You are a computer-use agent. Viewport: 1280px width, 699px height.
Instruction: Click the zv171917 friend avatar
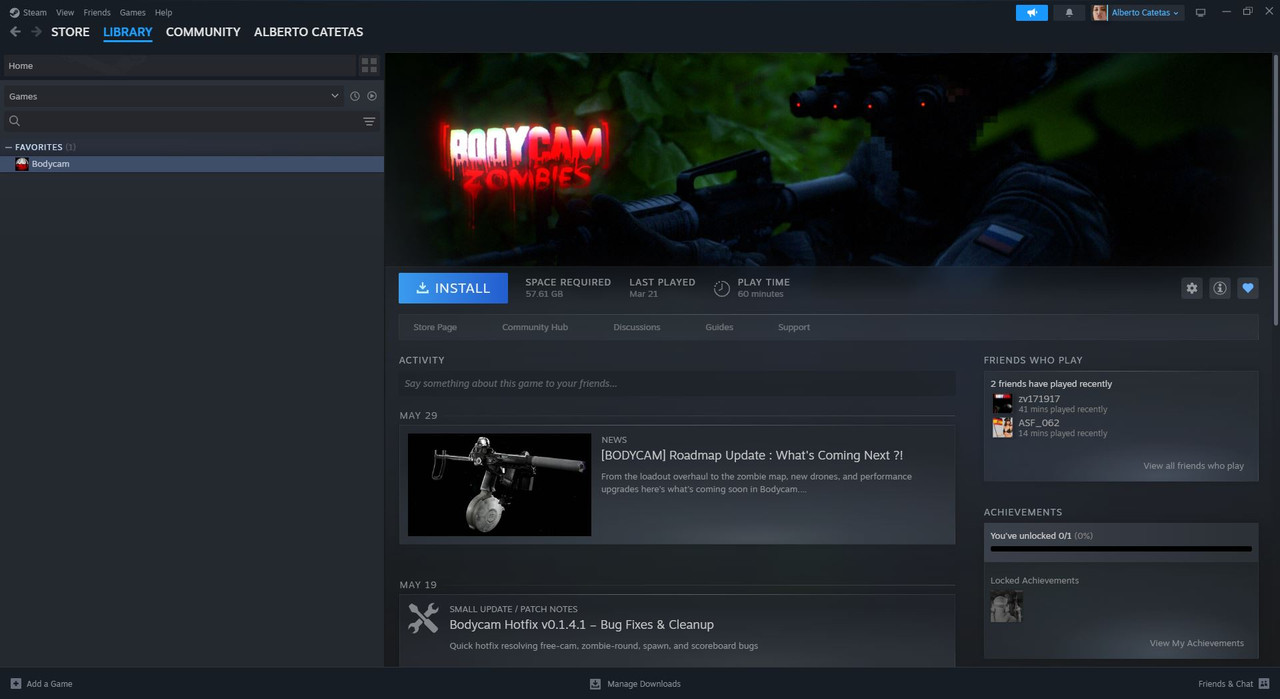pyautogui.click(x=1002, y=404)
